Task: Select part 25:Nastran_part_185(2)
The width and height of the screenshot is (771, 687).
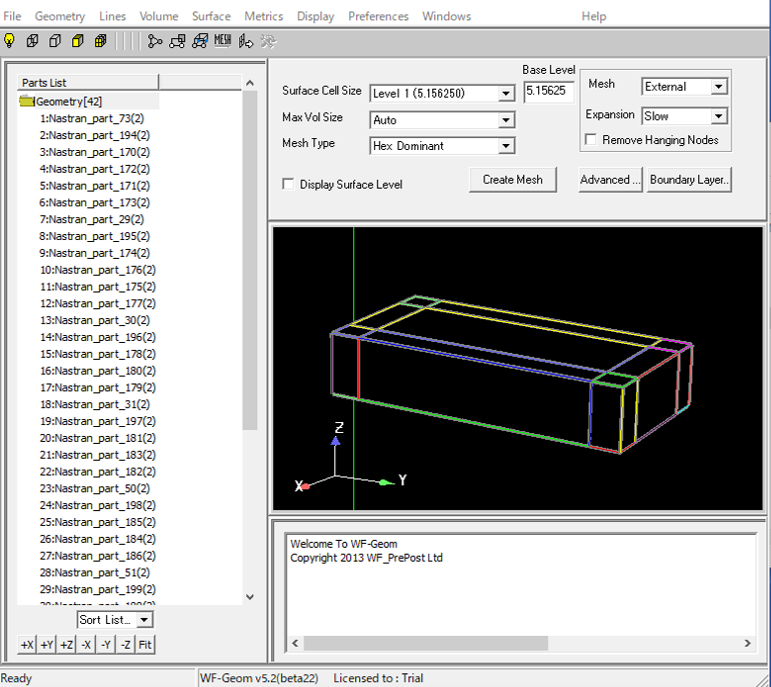Action: [x=98, y=522]
